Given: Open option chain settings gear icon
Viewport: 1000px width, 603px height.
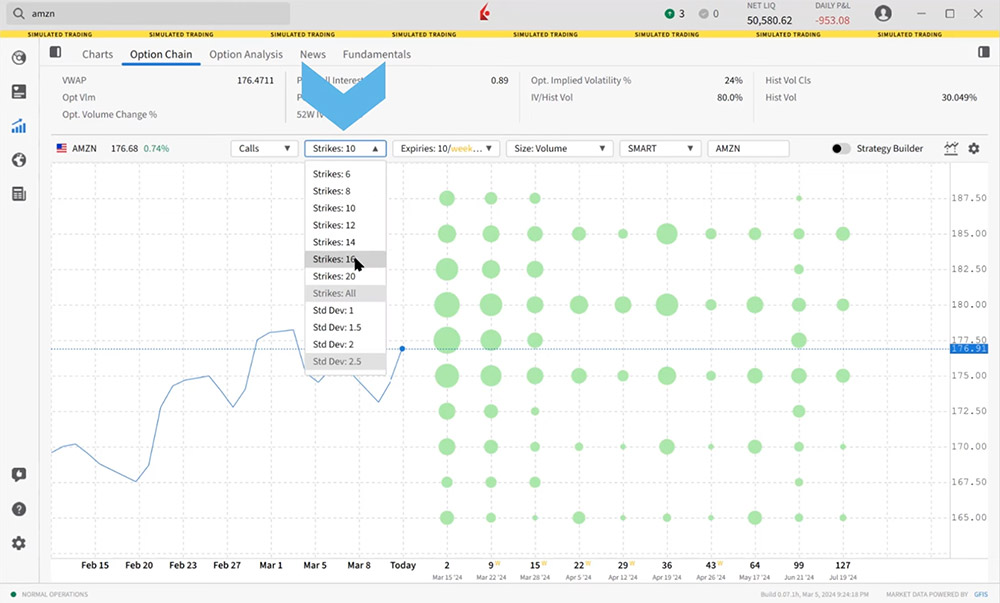Looking at the screenshot, I should pos(974,149).
